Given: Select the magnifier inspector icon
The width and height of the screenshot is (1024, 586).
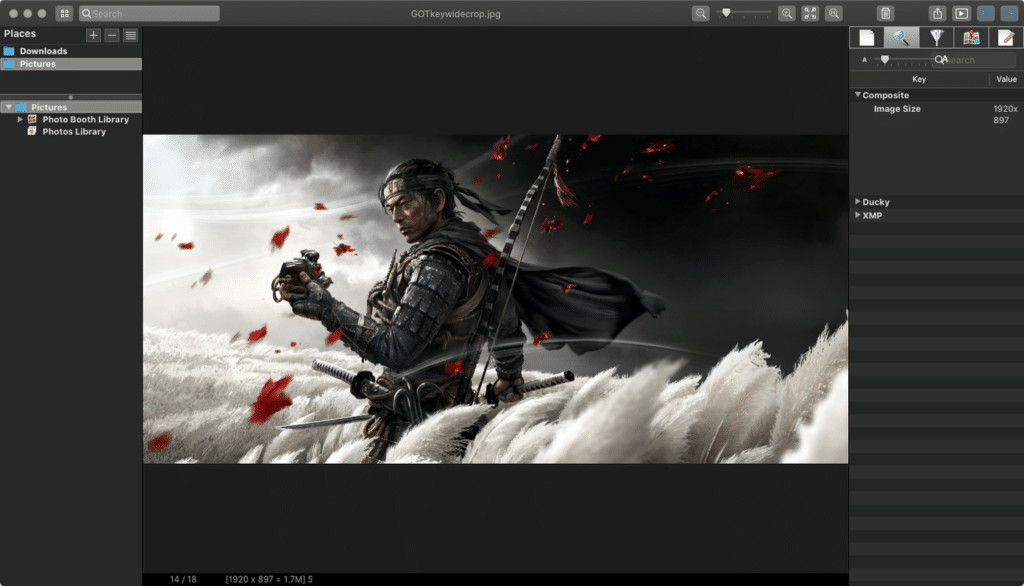Looking at the screenshot, I should coord(903,37).
